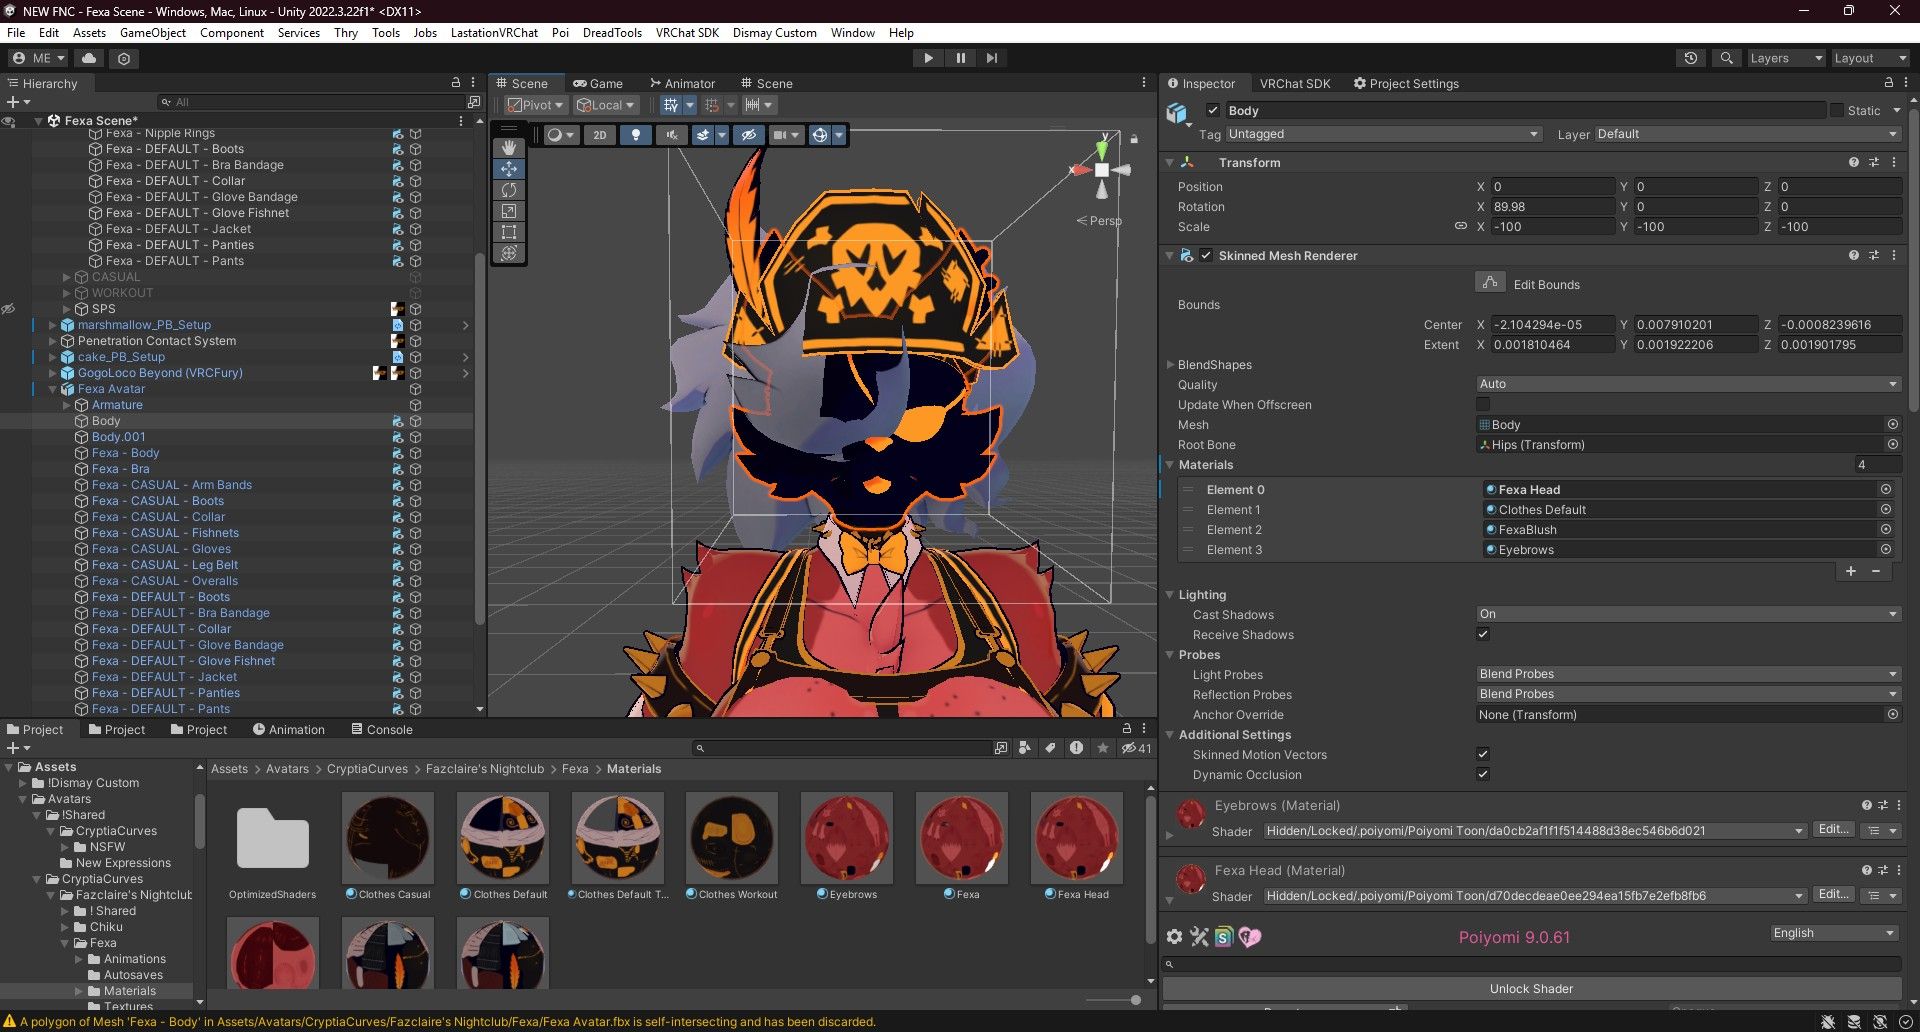
Task: Toggle grid snapping icon in Scene toolbar
Action: tap(671, 105)
